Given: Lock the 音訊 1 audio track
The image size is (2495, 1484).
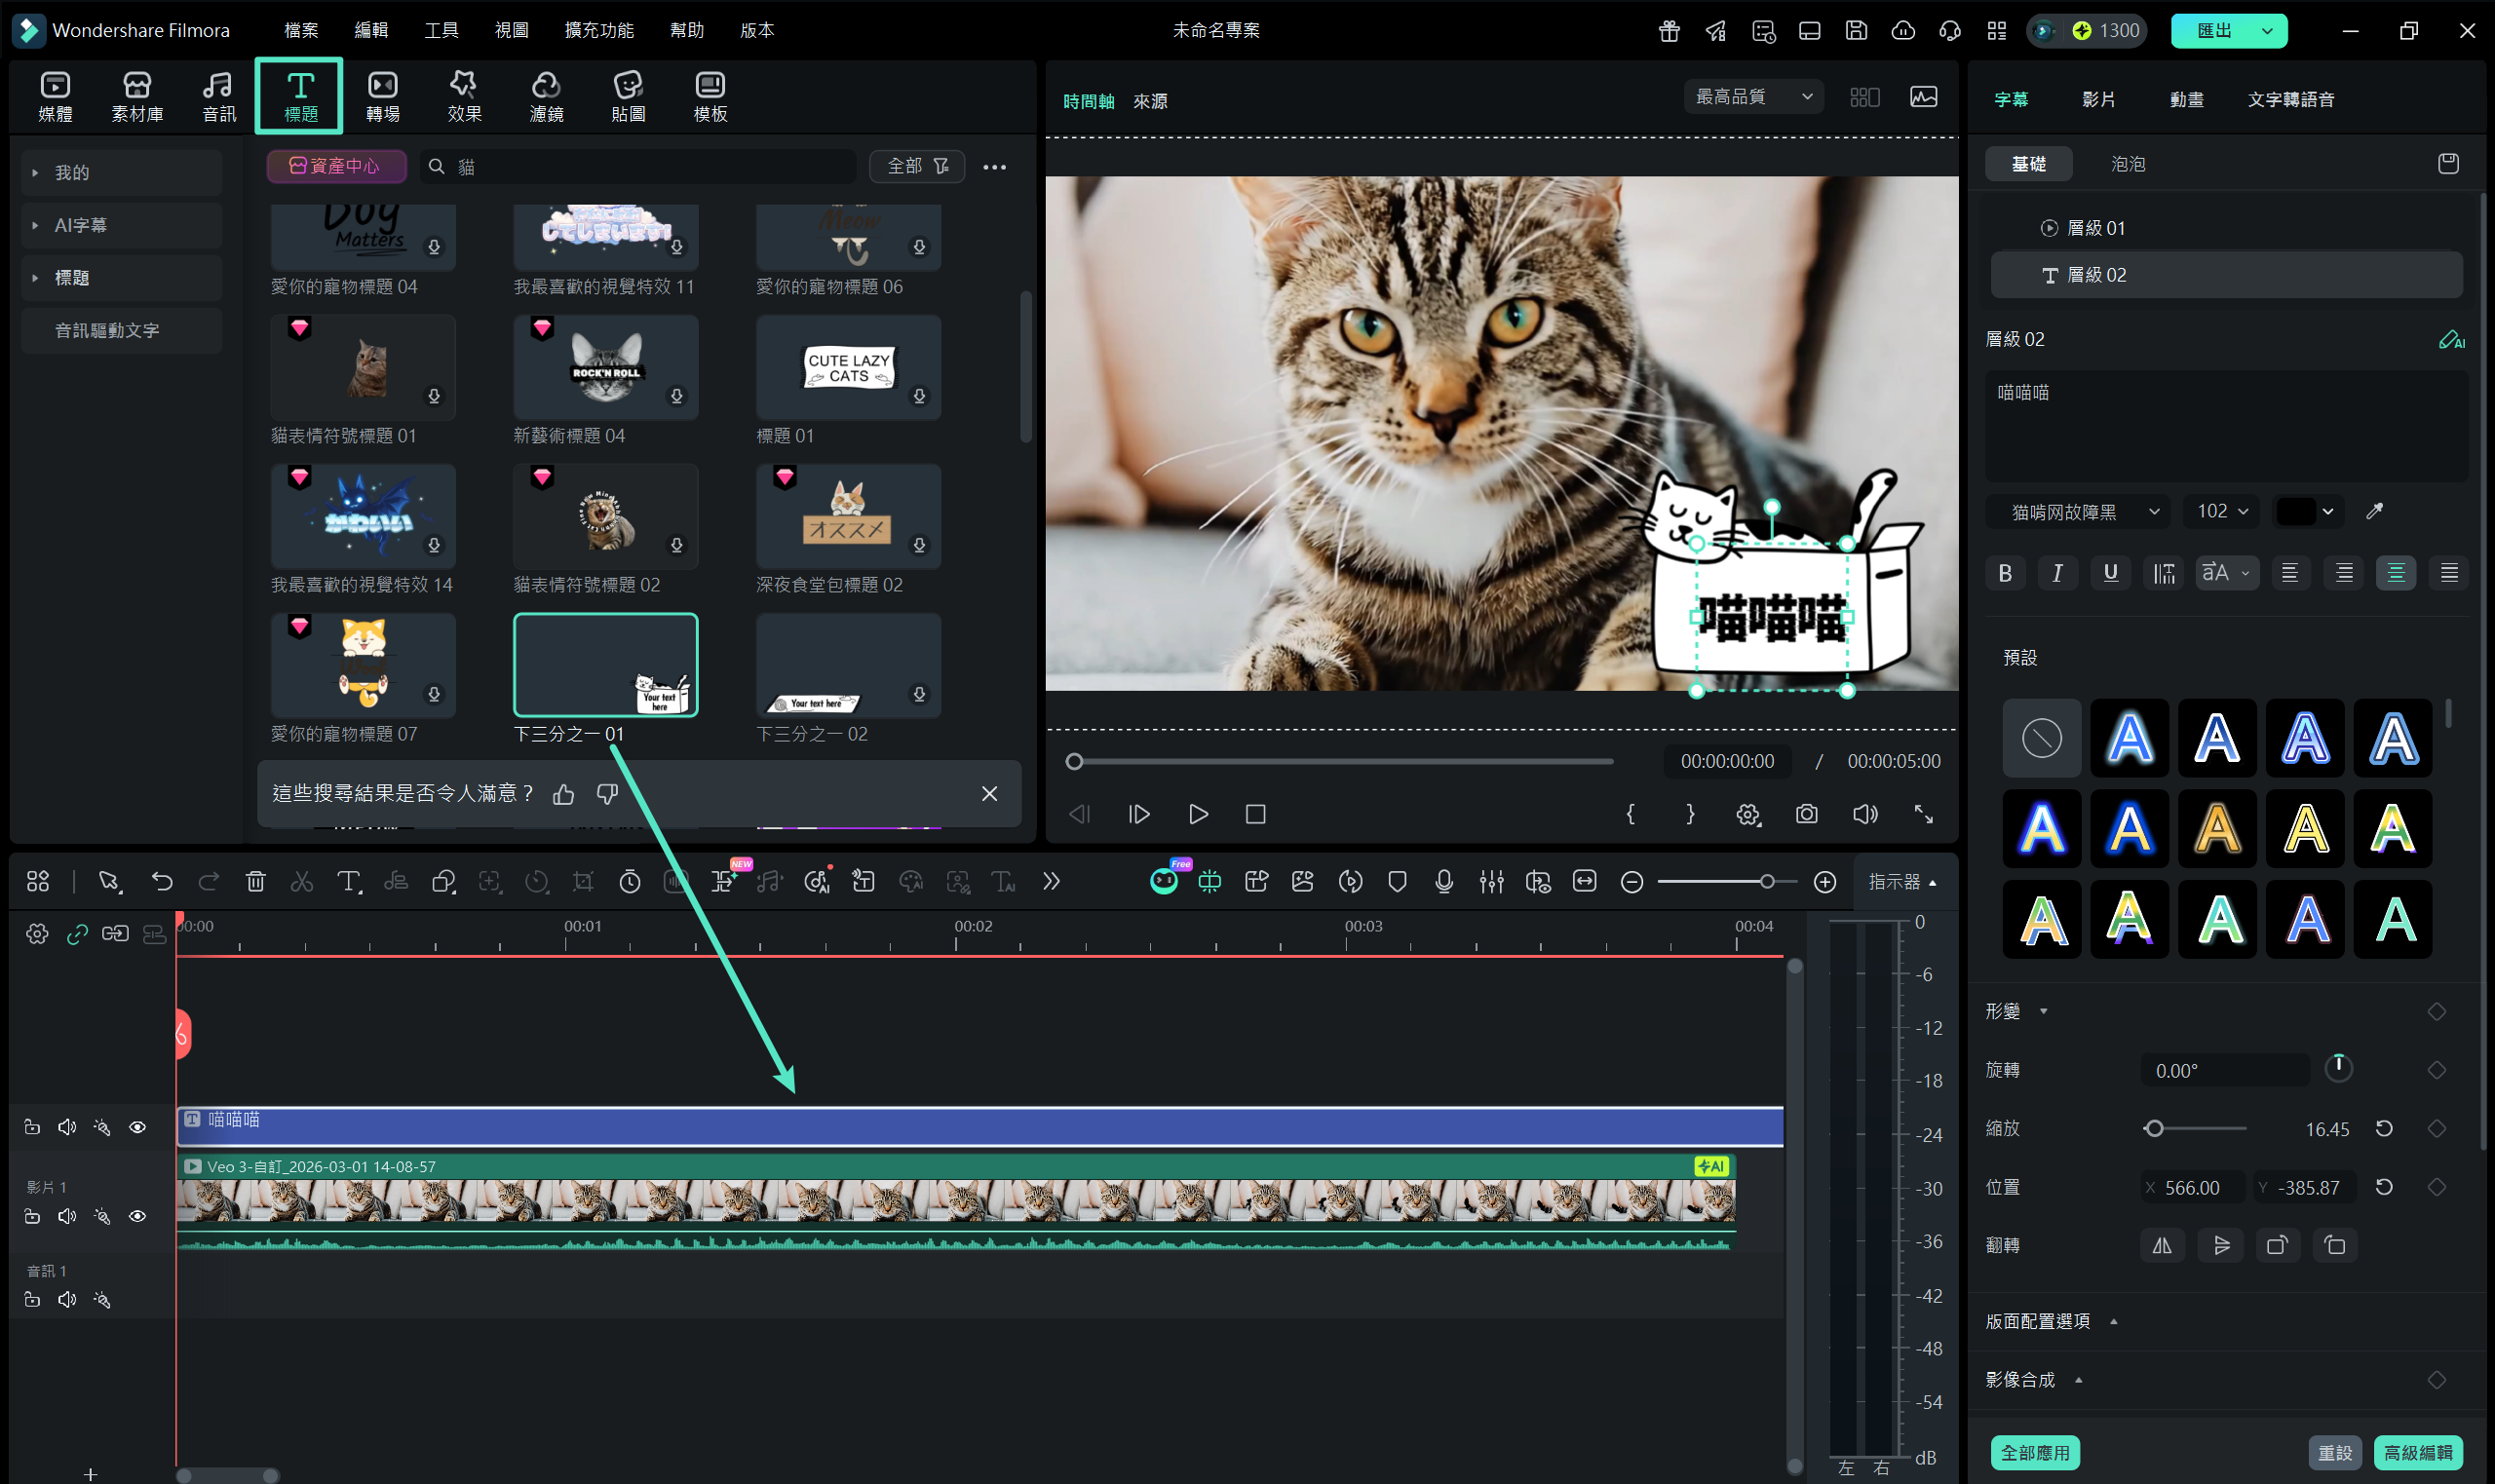Looking at the screenshot, I should point(32,1300).
